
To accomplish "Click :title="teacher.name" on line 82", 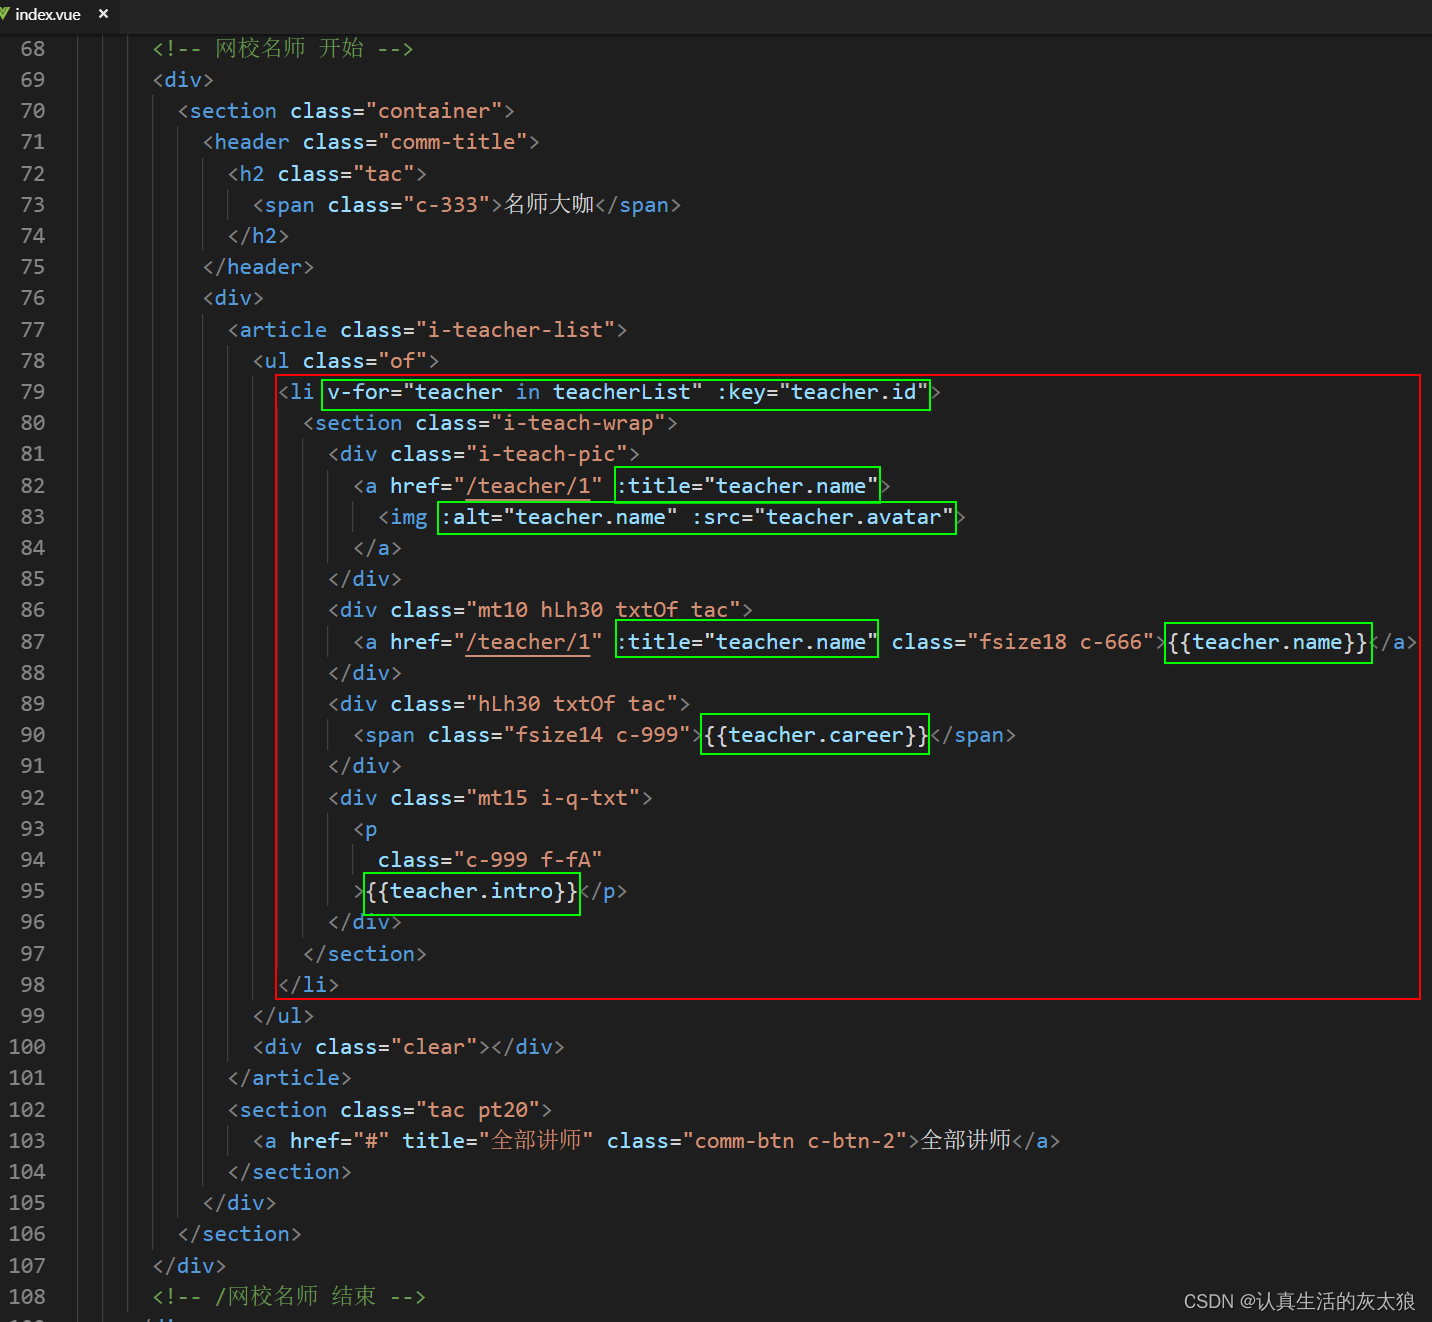I will tap(747, 486).
